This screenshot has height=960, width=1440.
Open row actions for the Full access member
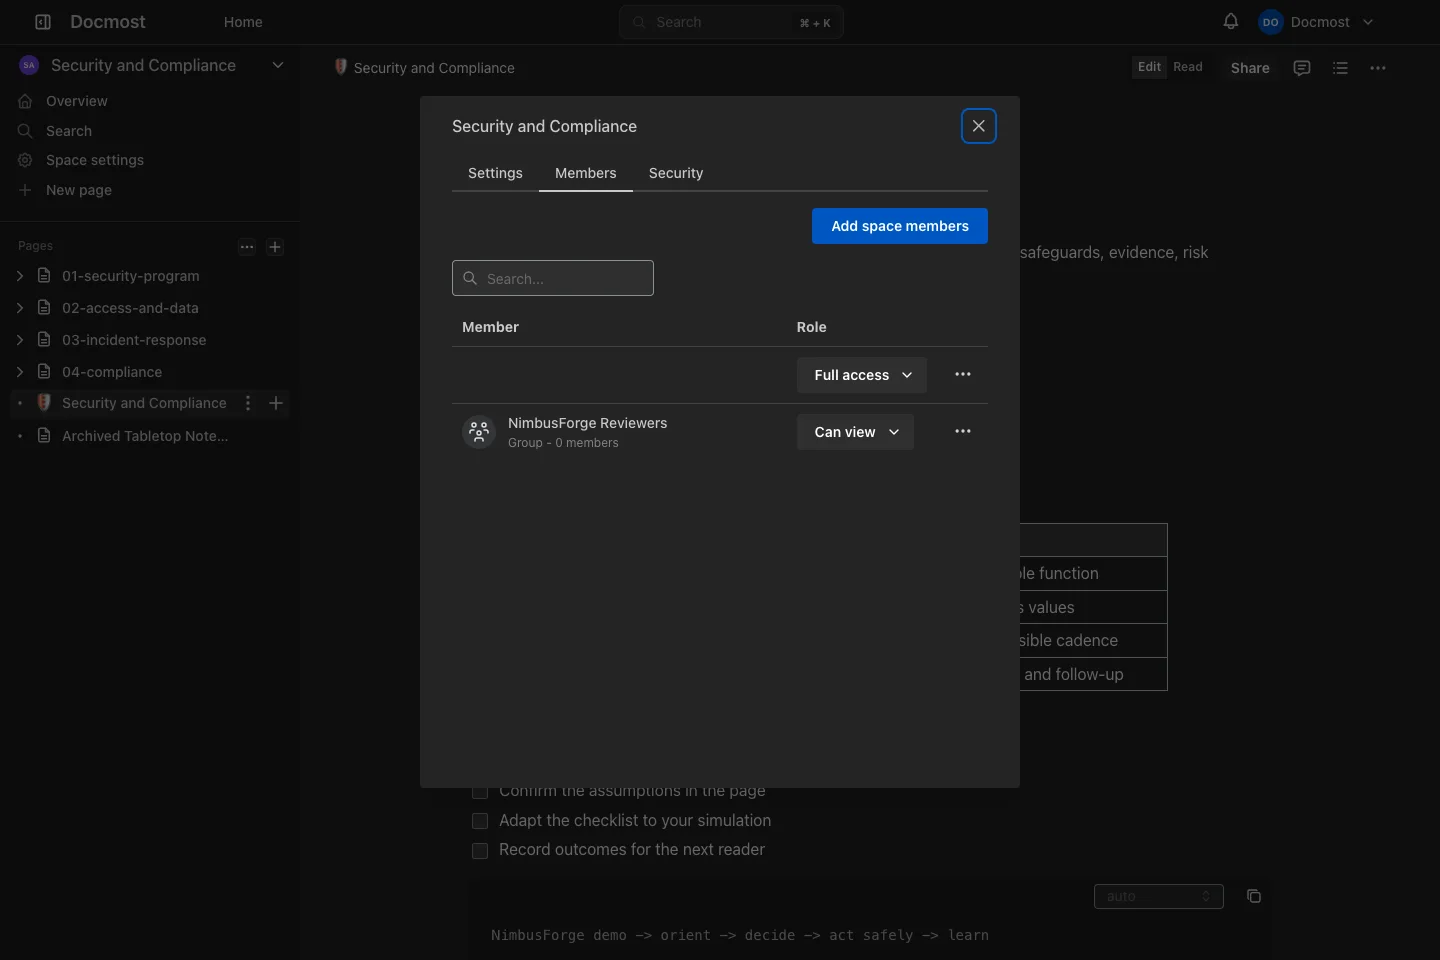[x=963, y=374]
